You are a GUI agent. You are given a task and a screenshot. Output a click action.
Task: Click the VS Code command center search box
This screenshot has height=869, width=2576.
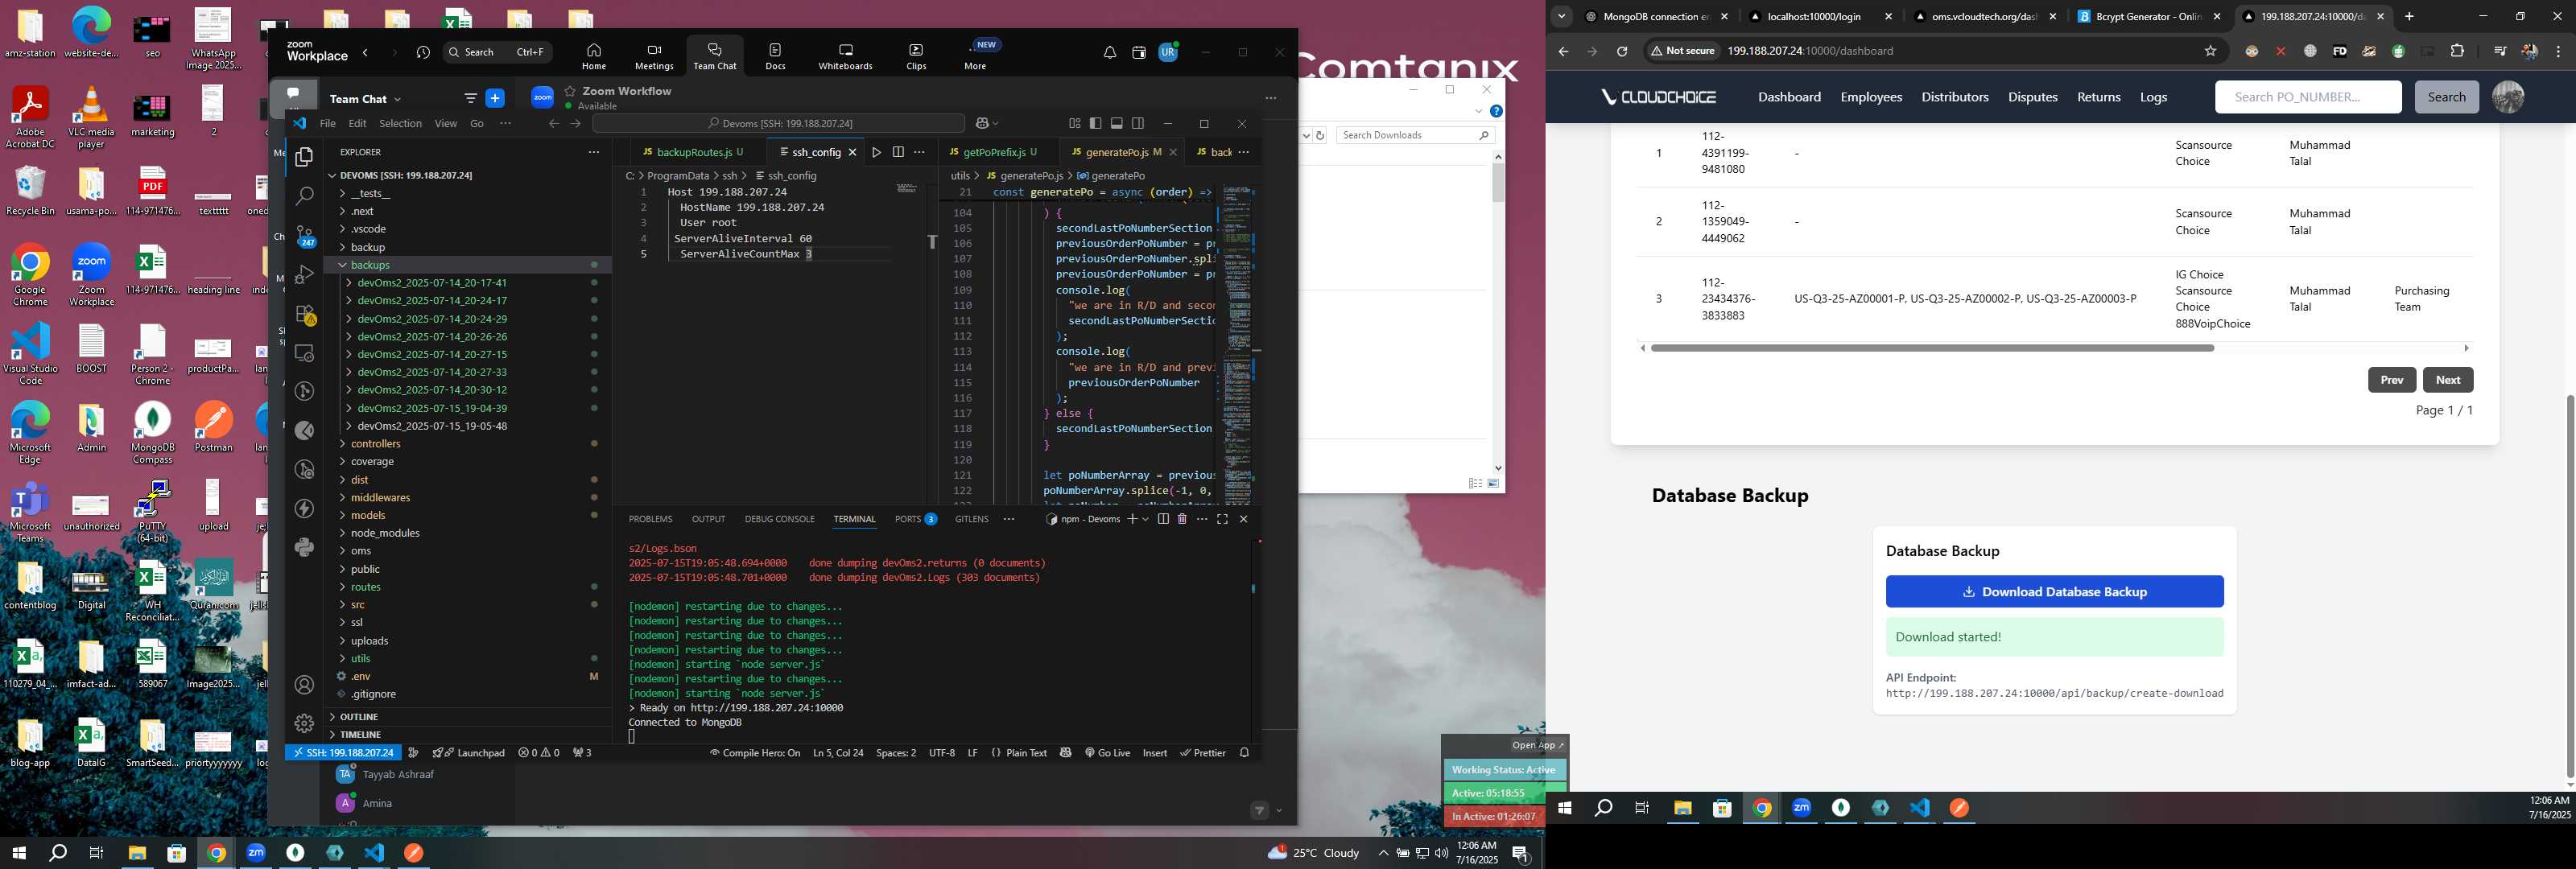[778, 123]
